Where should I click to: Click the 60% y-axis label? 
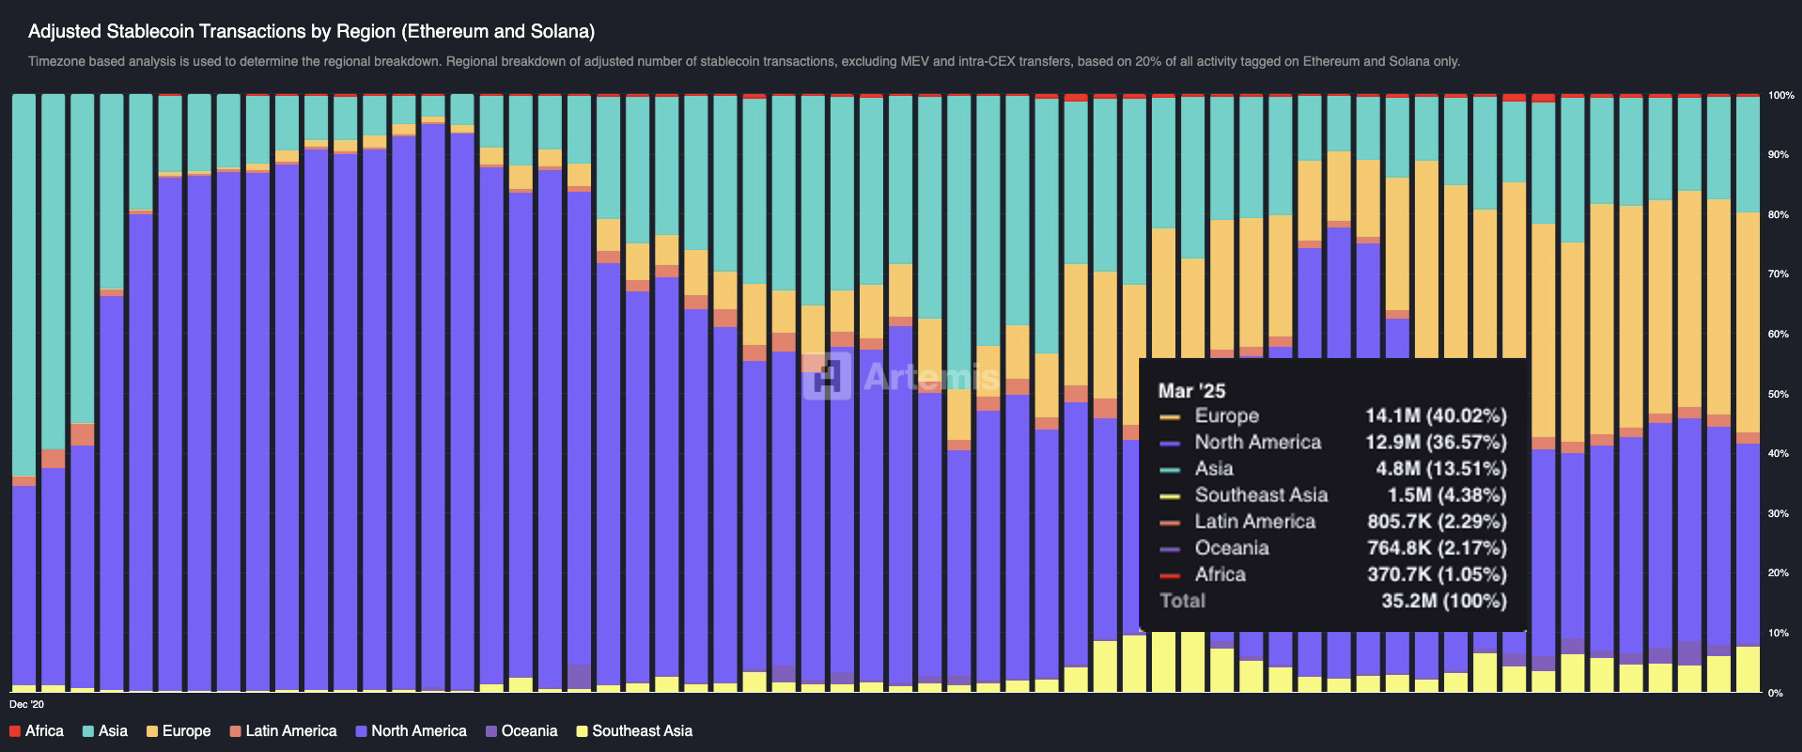pyautogui.click(x=1778, y=334)
